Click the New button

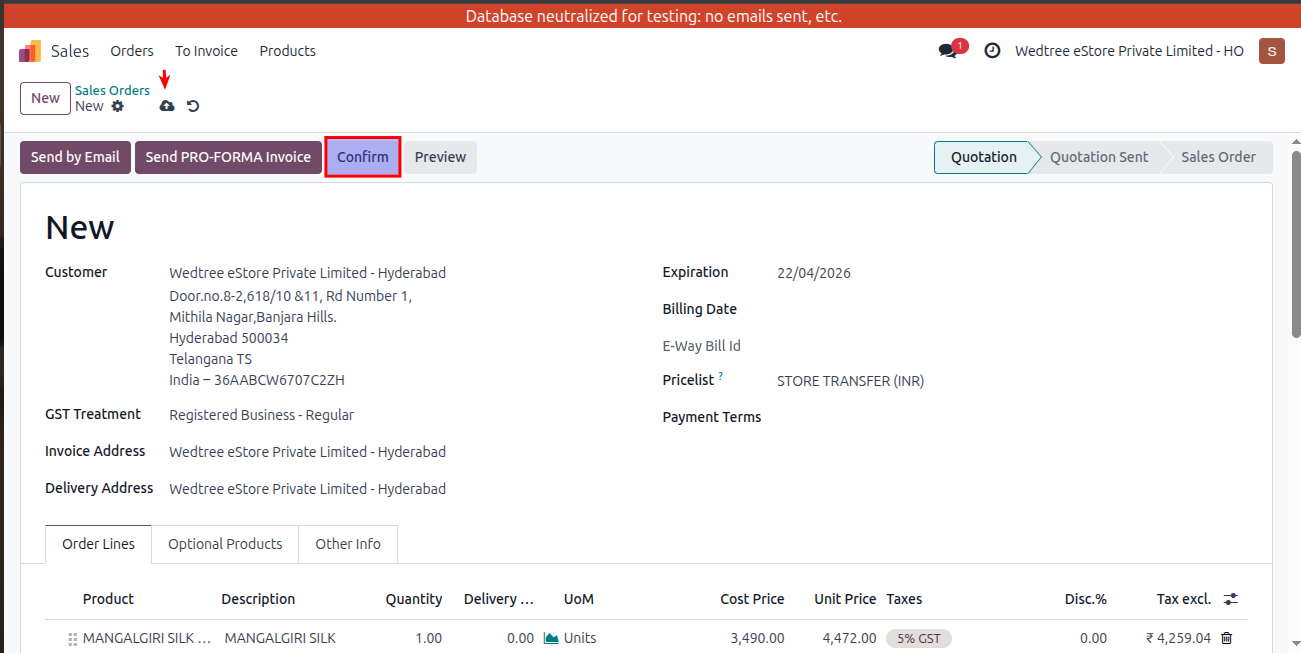point(45,98)
